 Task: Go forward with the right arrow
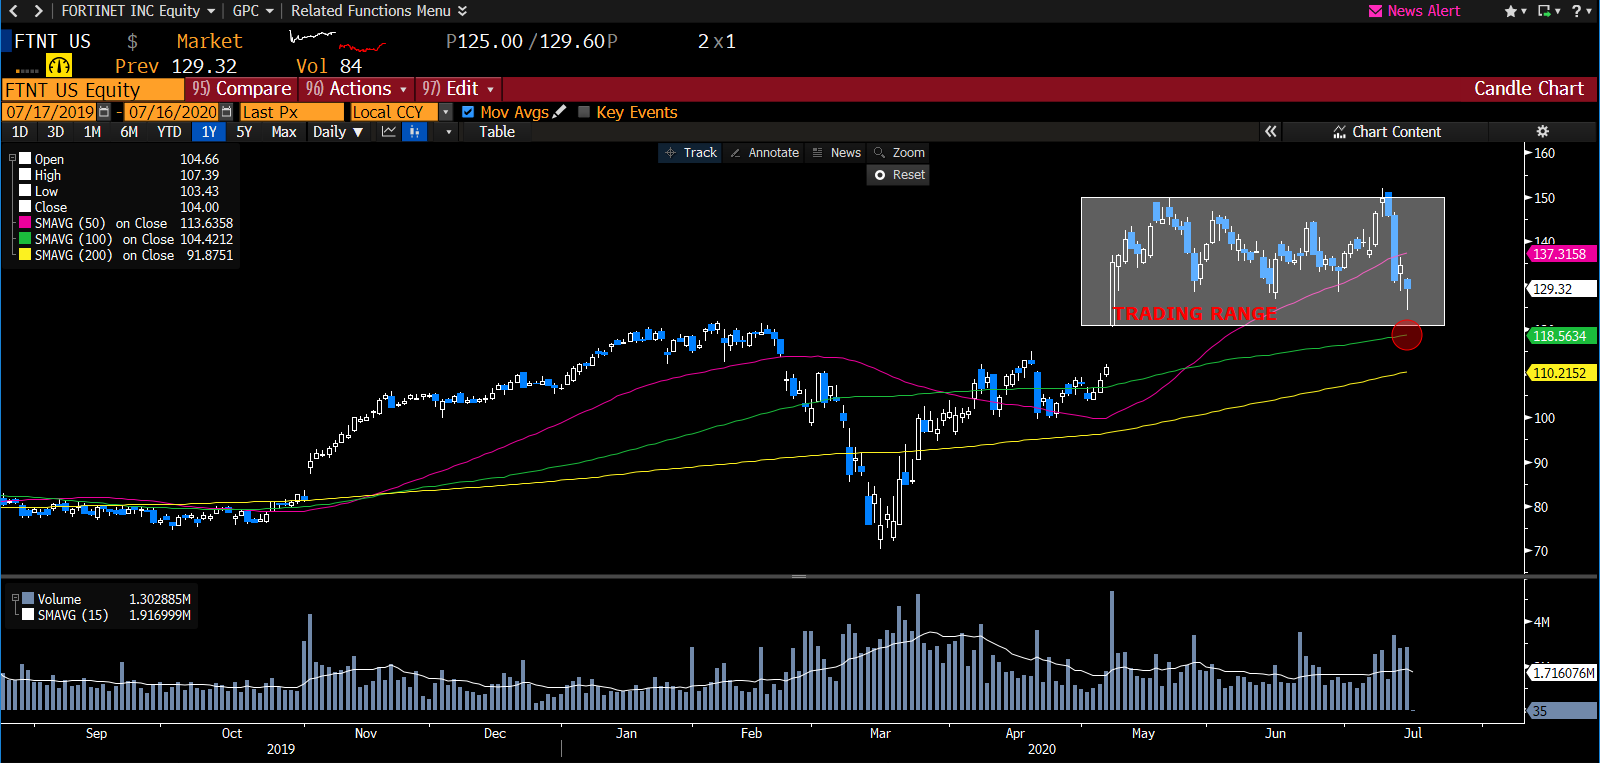(38, 11)
